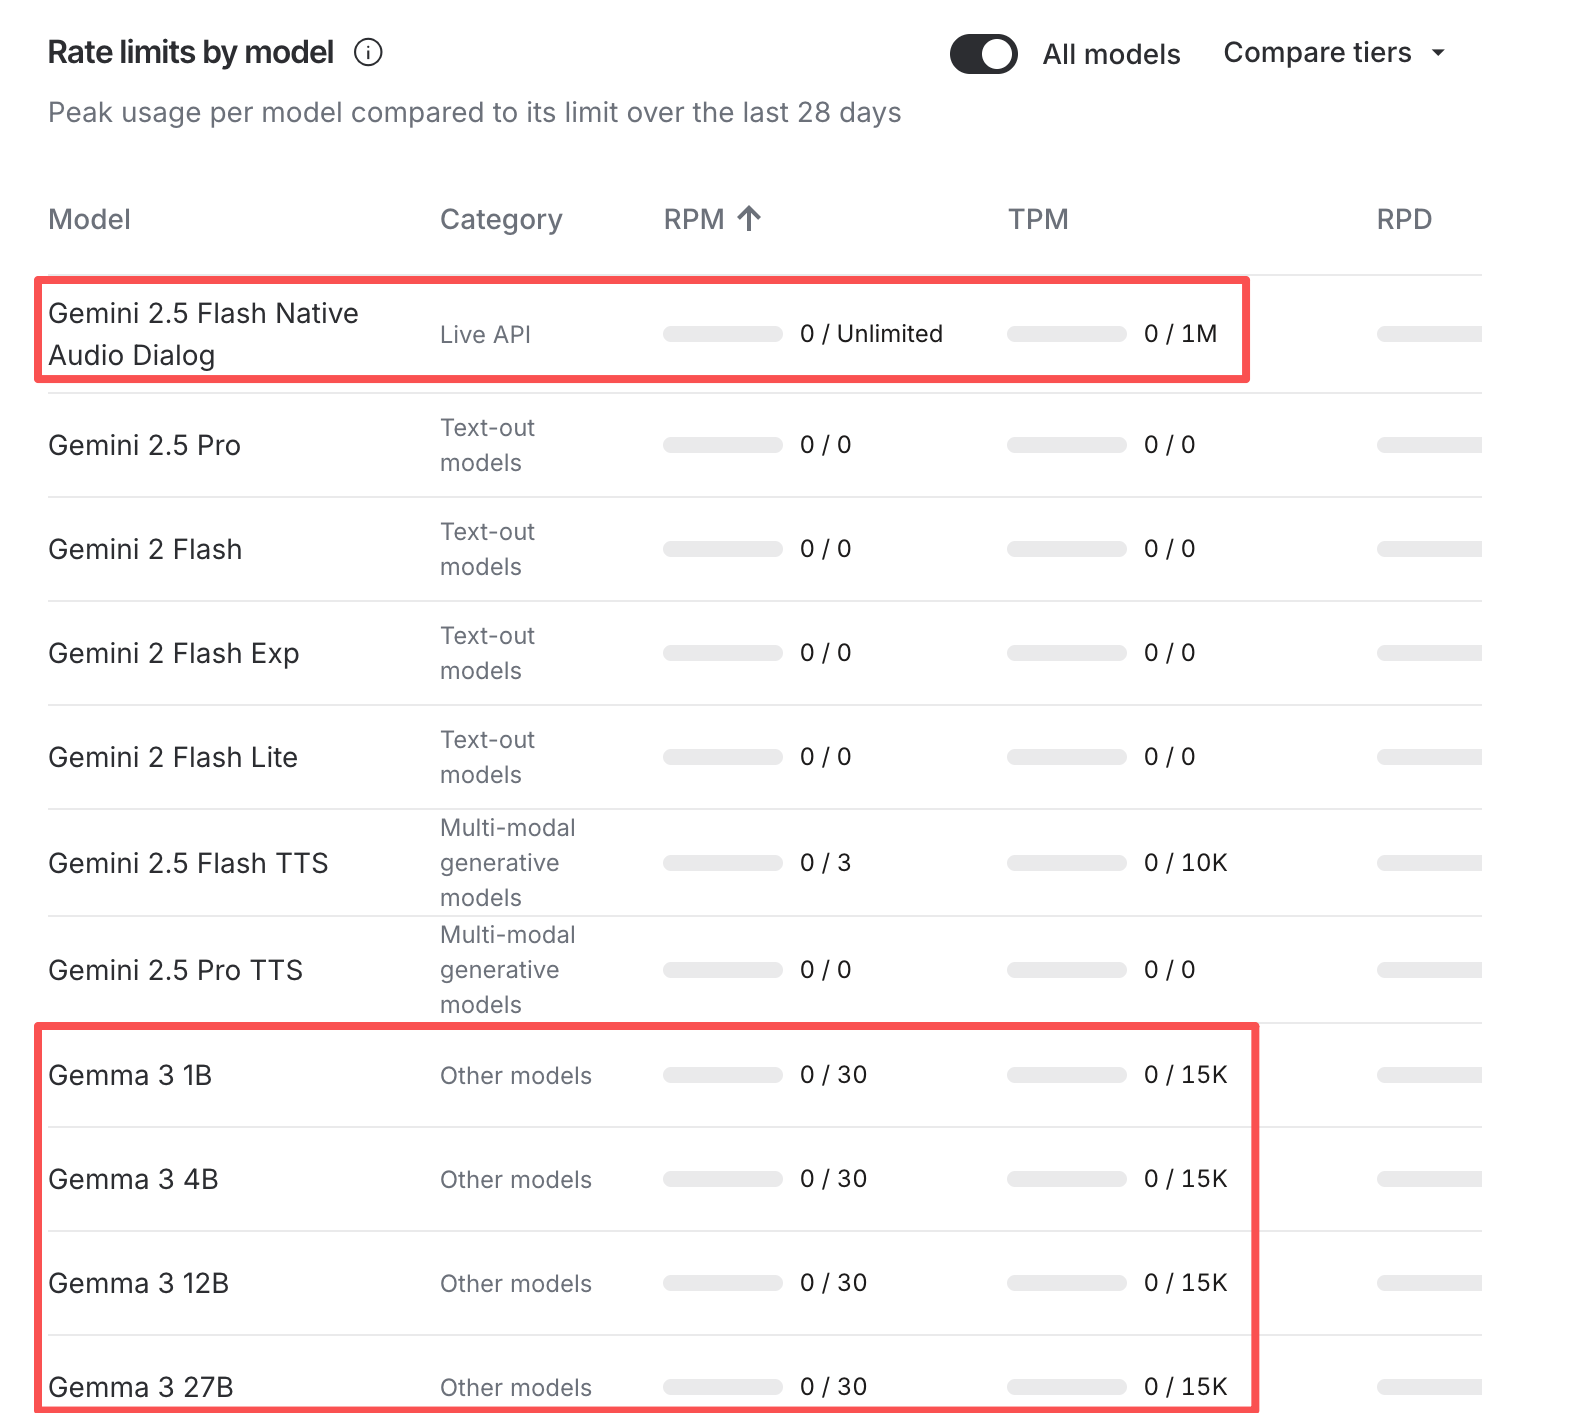Click the RPM value 0 / 0 for Gemini 2.5 Pro
The image size is (1572, 1414).
click(x=826, y=445)
